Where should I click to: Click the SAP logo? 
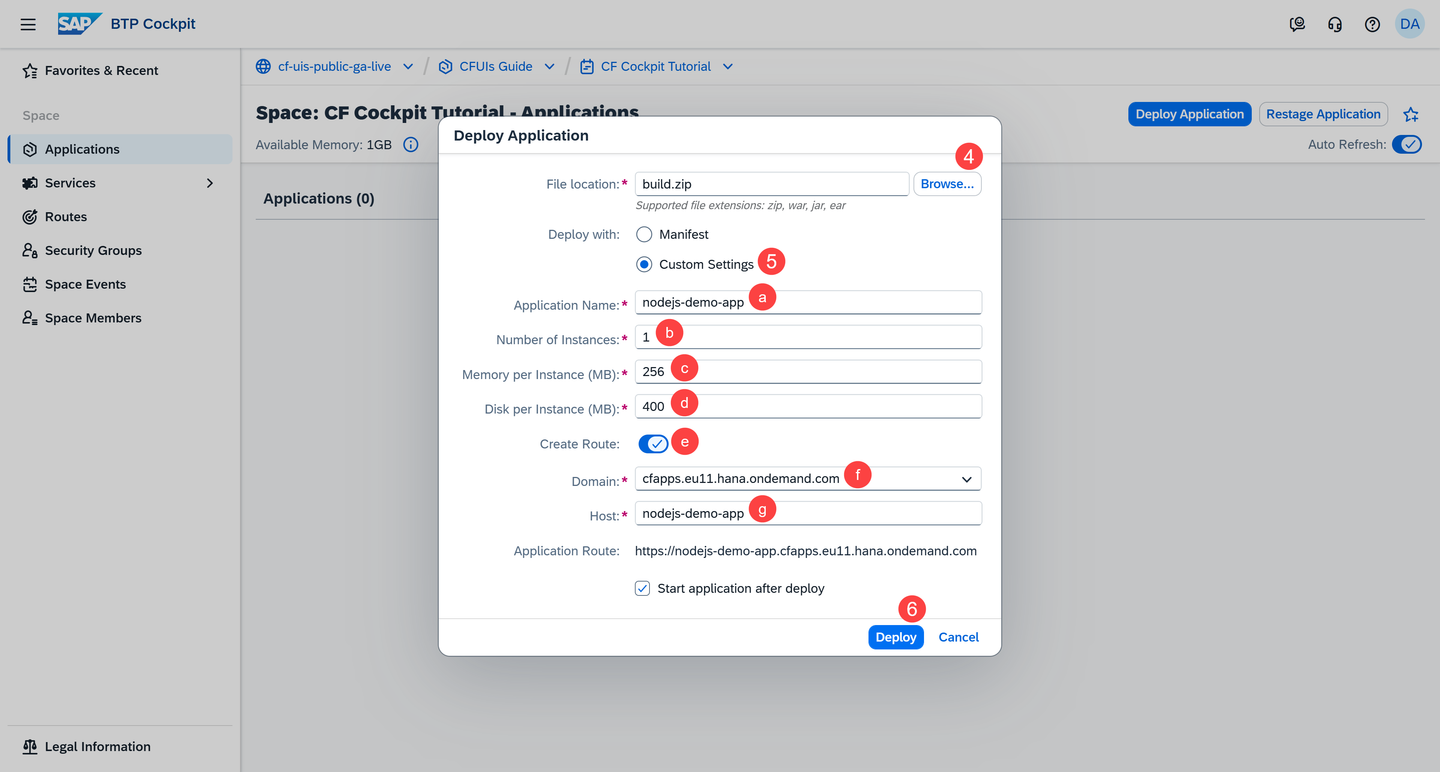pyautogui.click(x=78, y=24)
